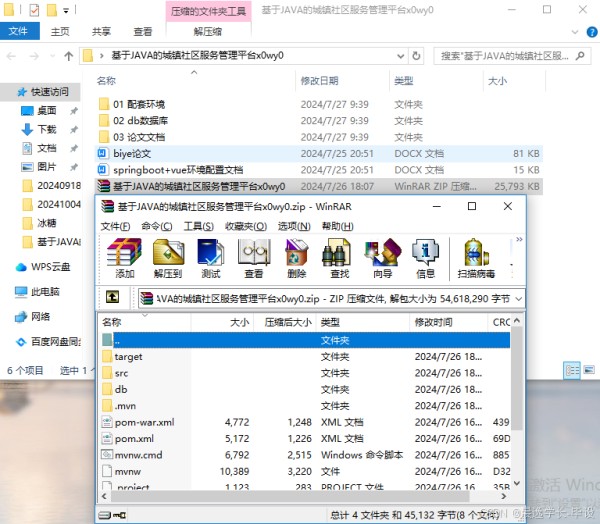Select the target folder in the archive
The image size is (600, 524).
point(304,357)
